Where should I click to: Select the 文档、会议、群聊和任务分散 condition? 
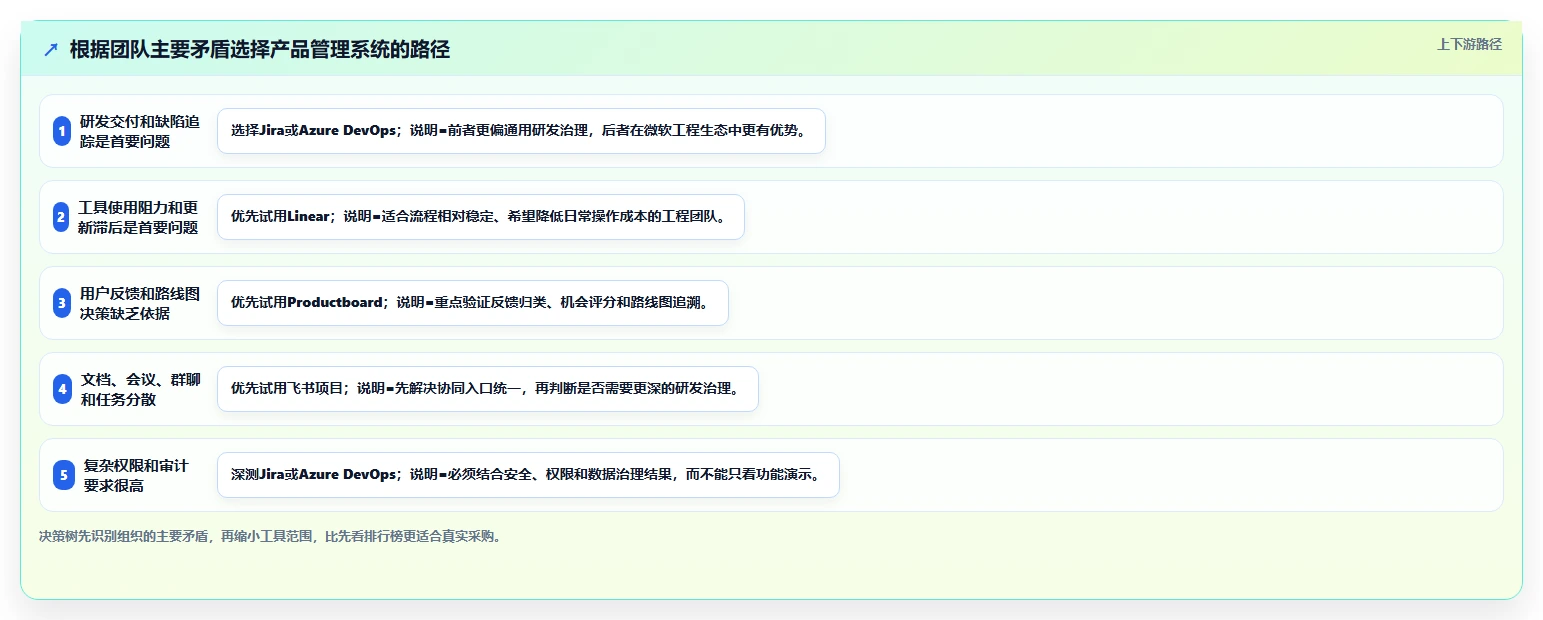[x=141, y=389]
